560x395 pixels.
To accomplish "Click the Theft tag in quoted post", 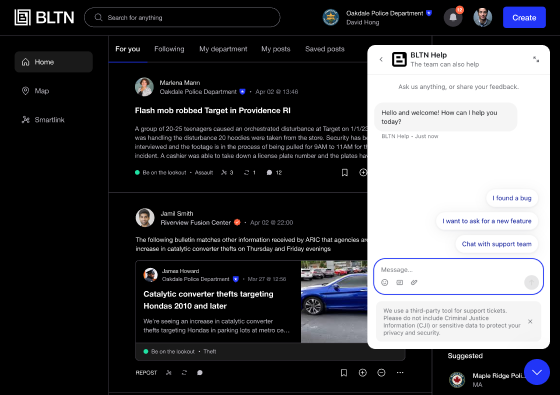I will pos(210,352).
